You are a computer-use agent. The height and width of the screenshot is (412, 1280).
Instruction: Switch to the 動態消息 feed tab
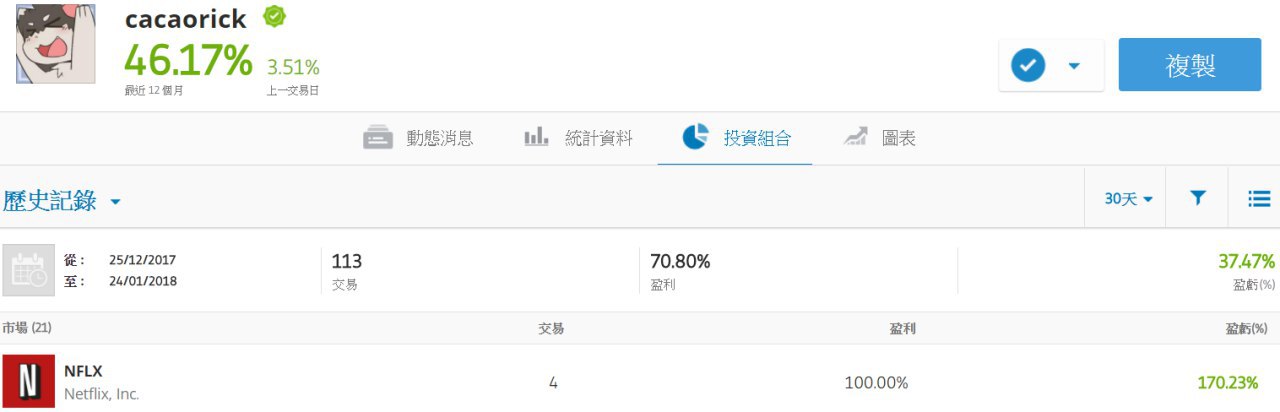coord(439,138)
